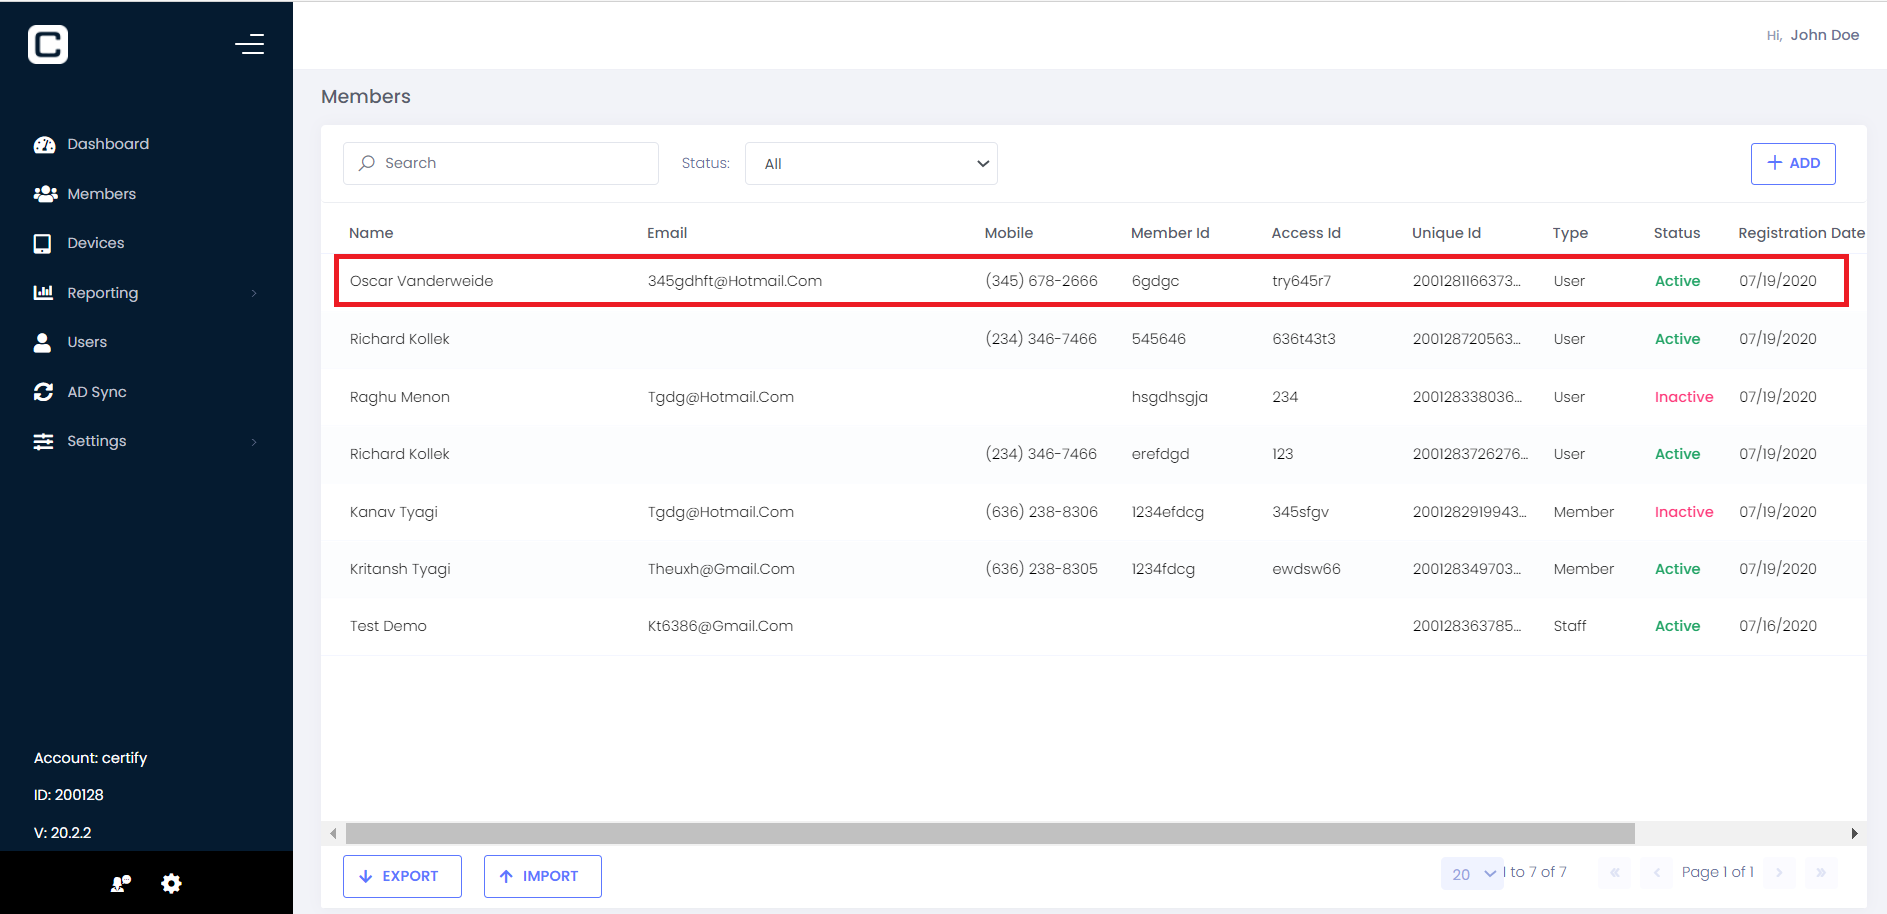Select Kanav Tyagi member name
The image size is (1887, 914).
pos(394,512)
